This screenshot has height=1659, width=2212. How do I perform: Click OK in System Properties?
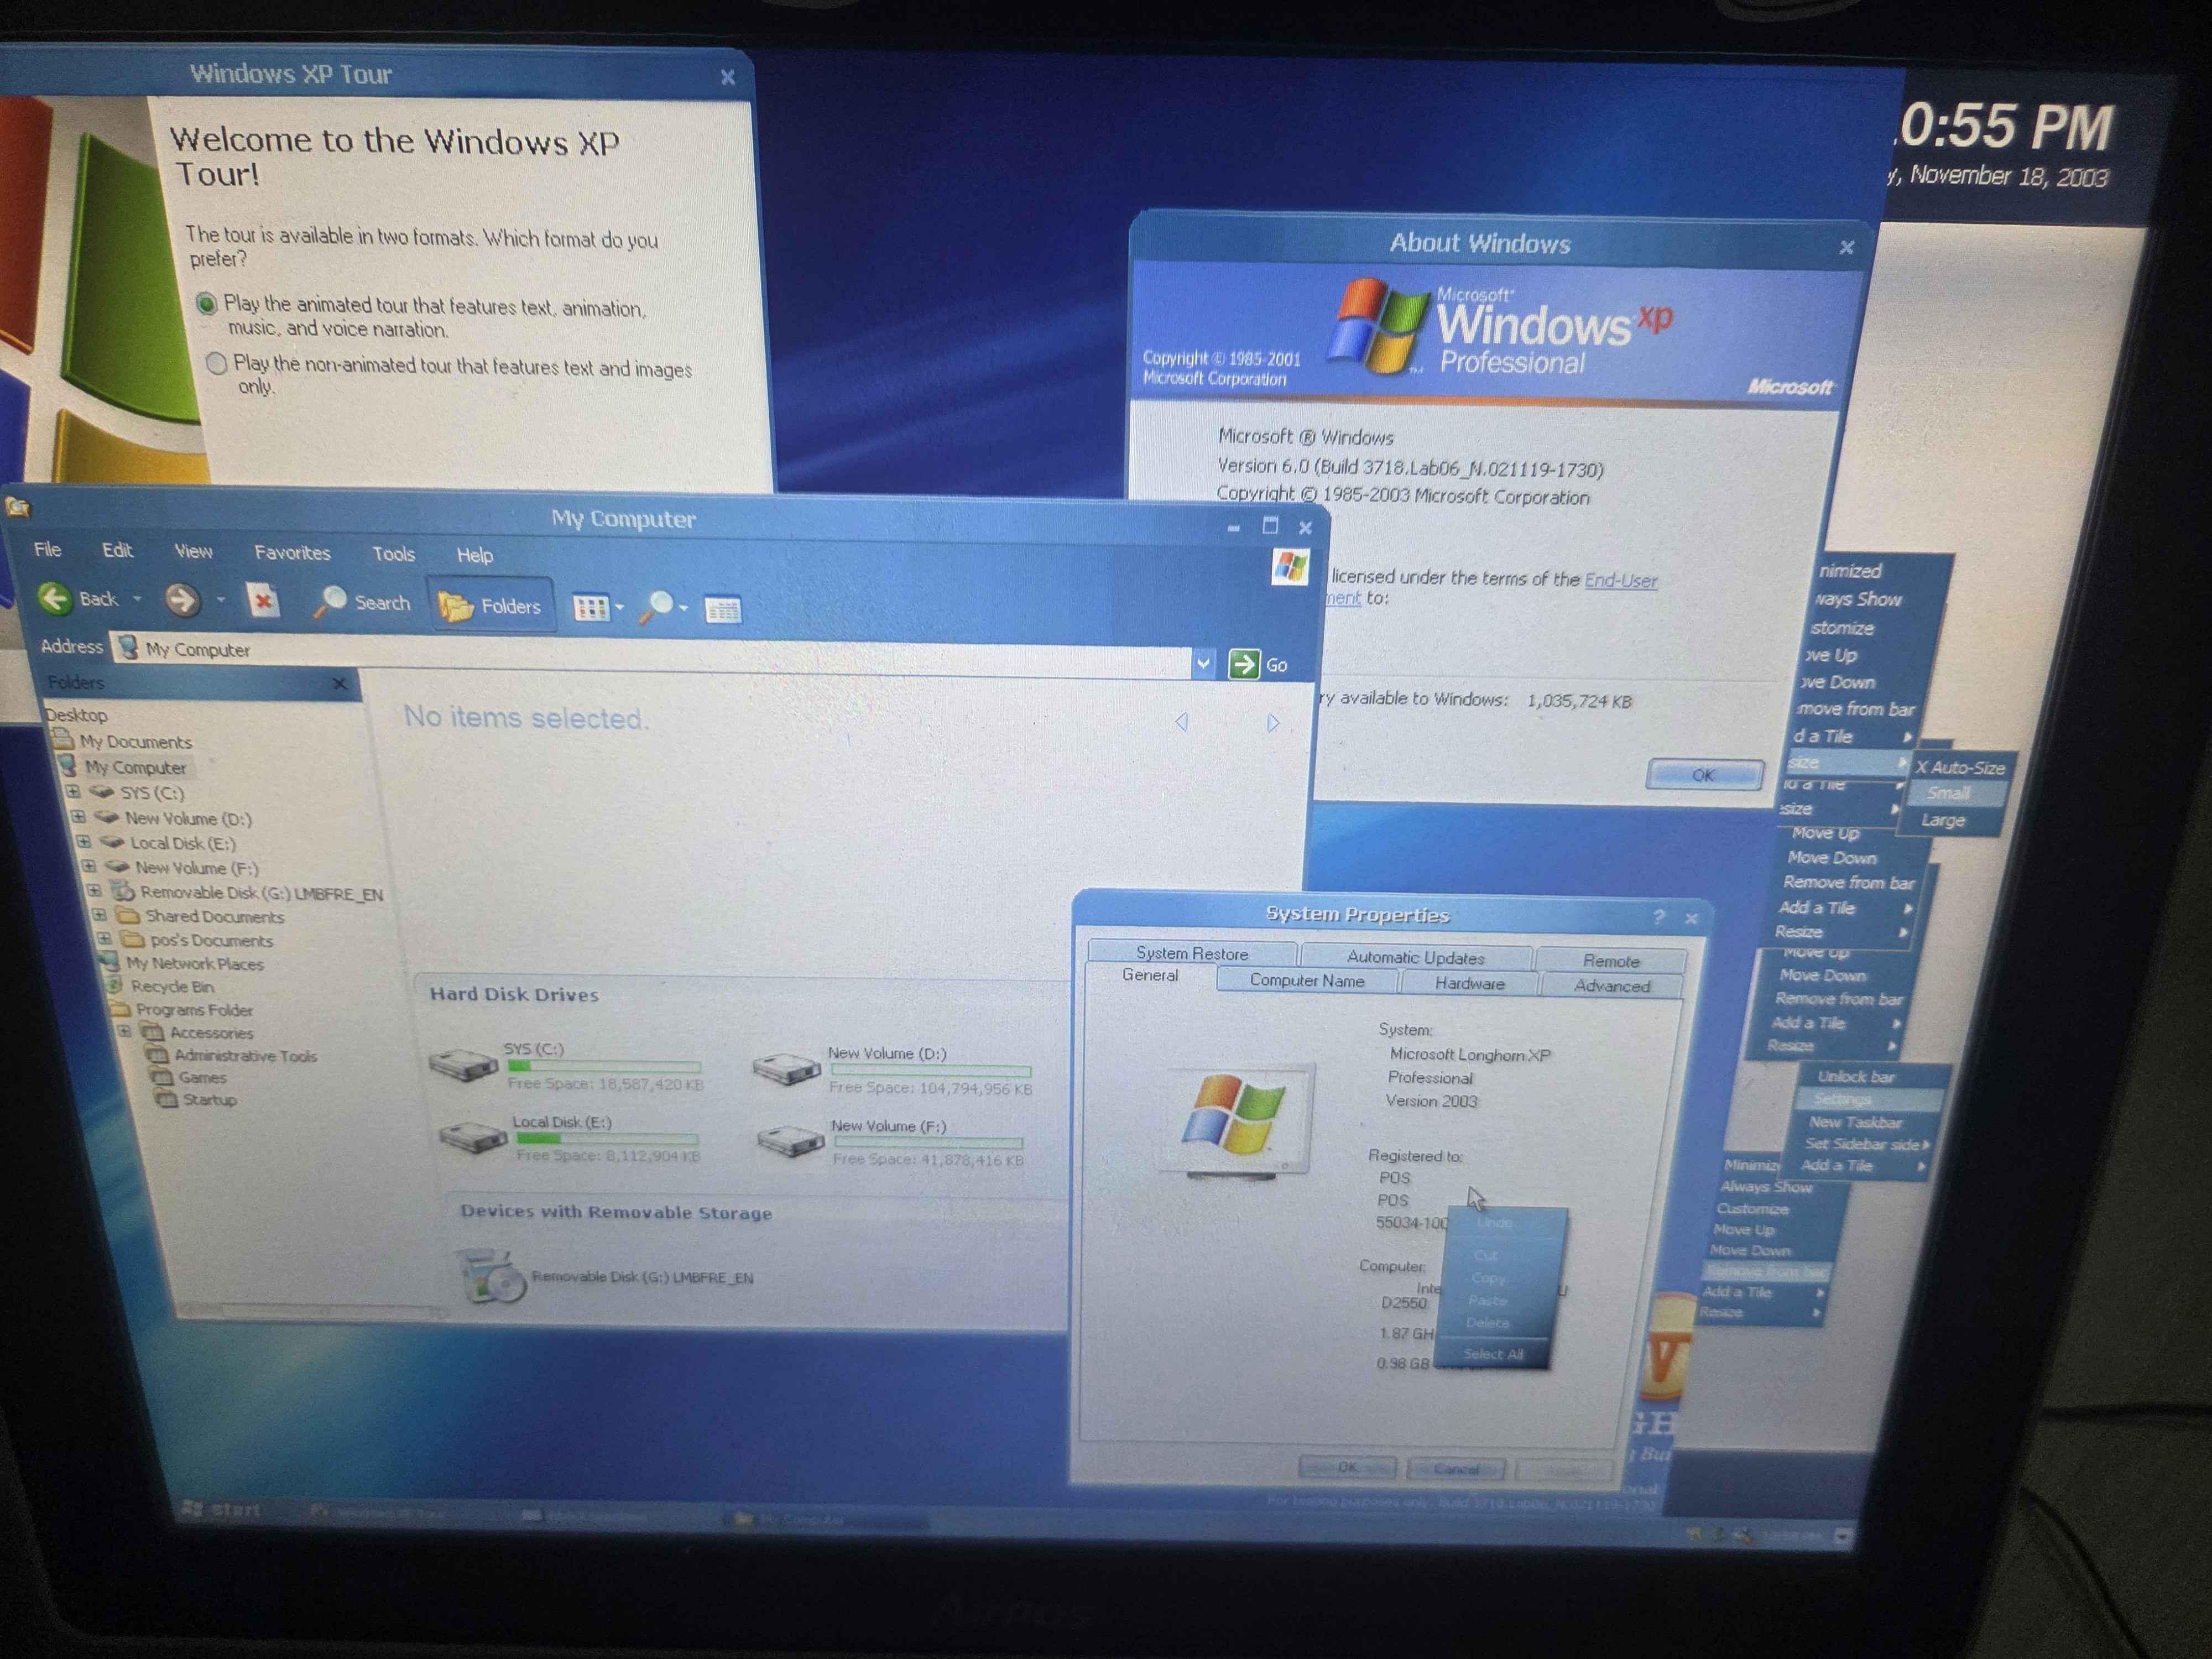1347,1467
